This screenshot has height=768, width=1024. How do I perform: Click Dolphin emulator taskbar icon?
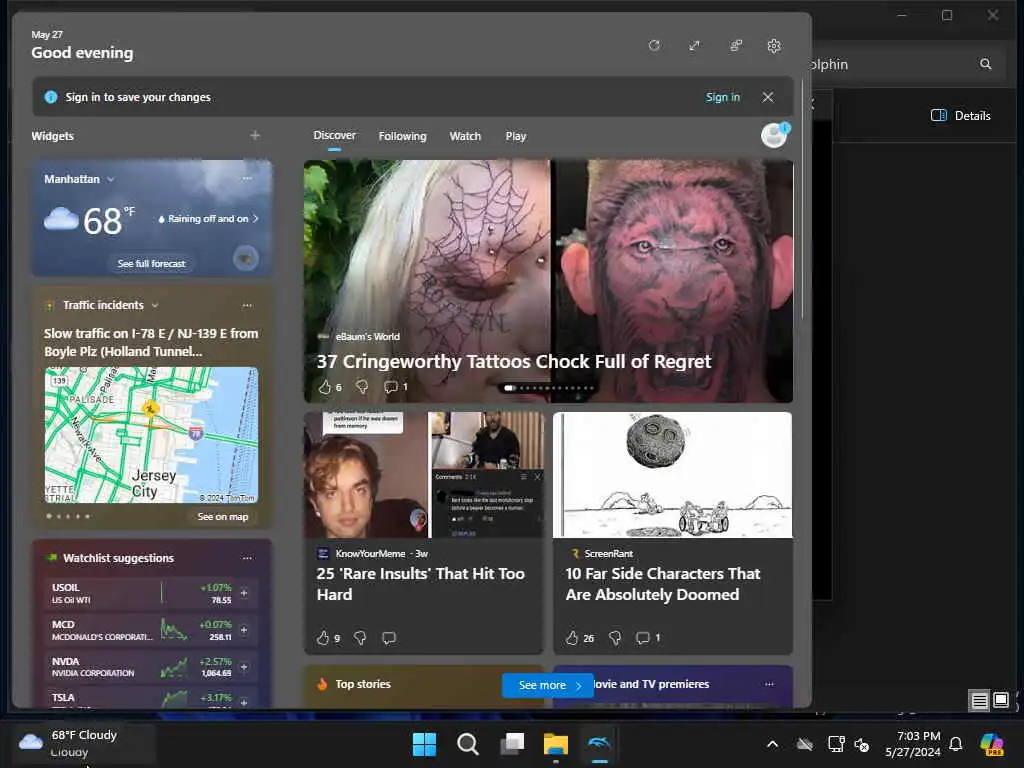[x=600, y=744]
